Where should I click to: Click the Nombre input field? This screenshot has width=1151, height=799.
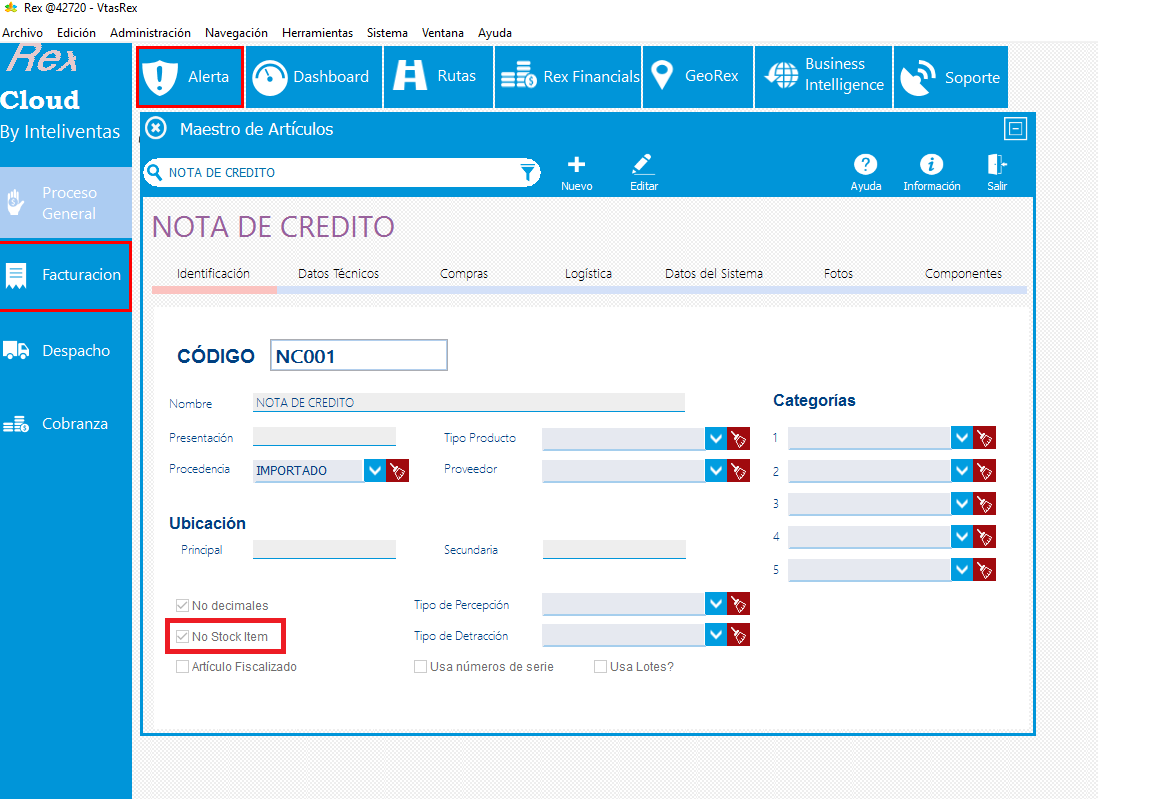point(468,402)
